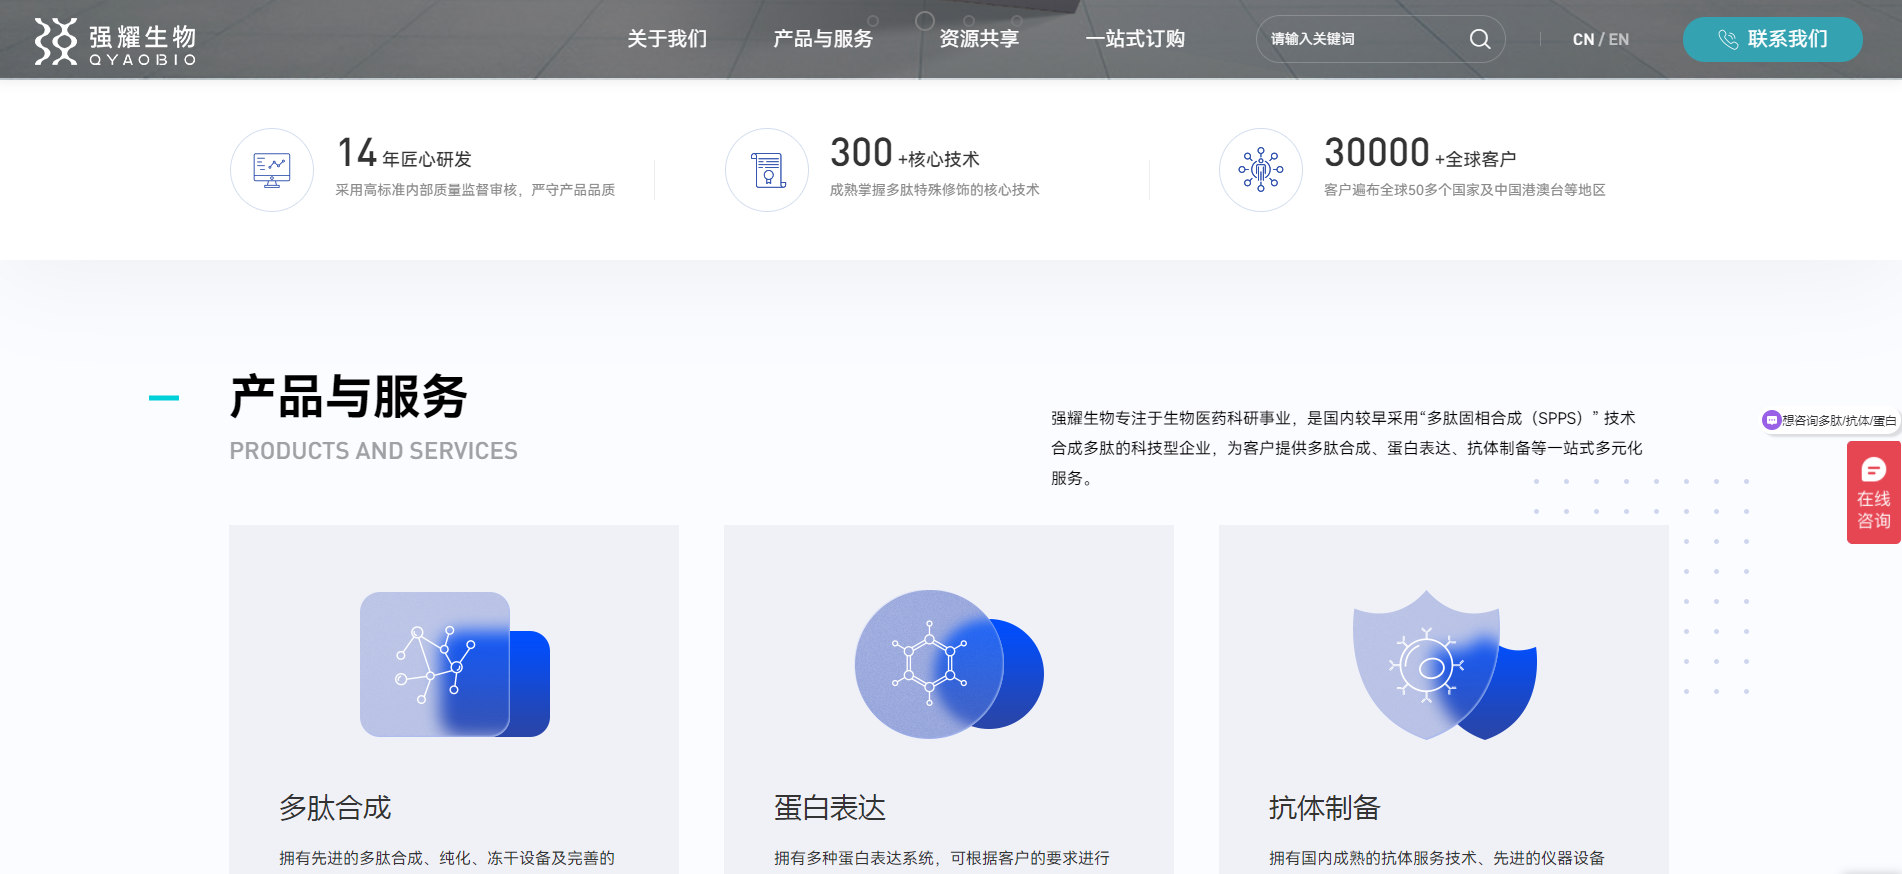Click the certificate icon beside 300 stat
The width and height of the screenshot is (1902, 874).
767,170
